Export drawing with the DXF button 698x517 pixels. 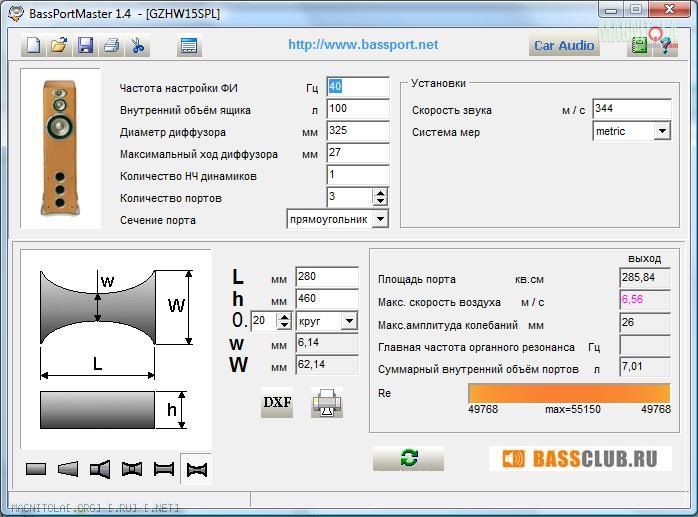277,403
